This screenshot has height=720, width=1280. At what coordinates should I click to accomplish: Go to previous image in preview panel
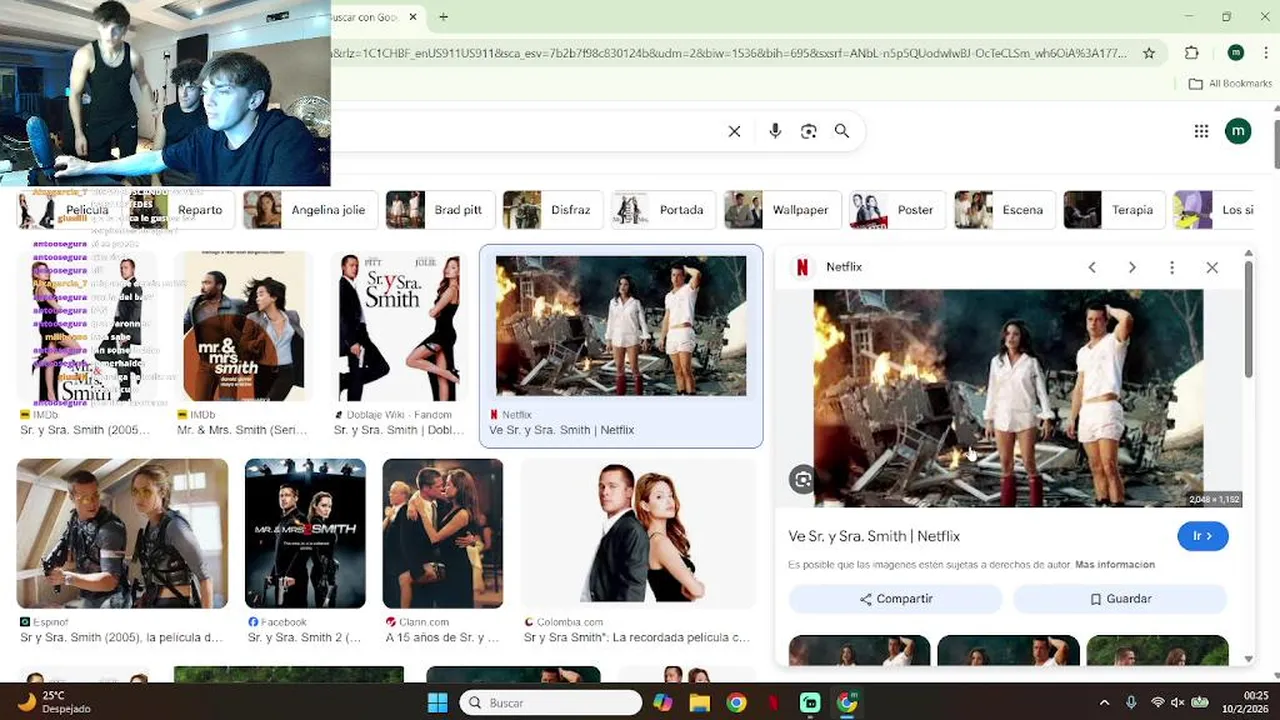click(1092, 268)
